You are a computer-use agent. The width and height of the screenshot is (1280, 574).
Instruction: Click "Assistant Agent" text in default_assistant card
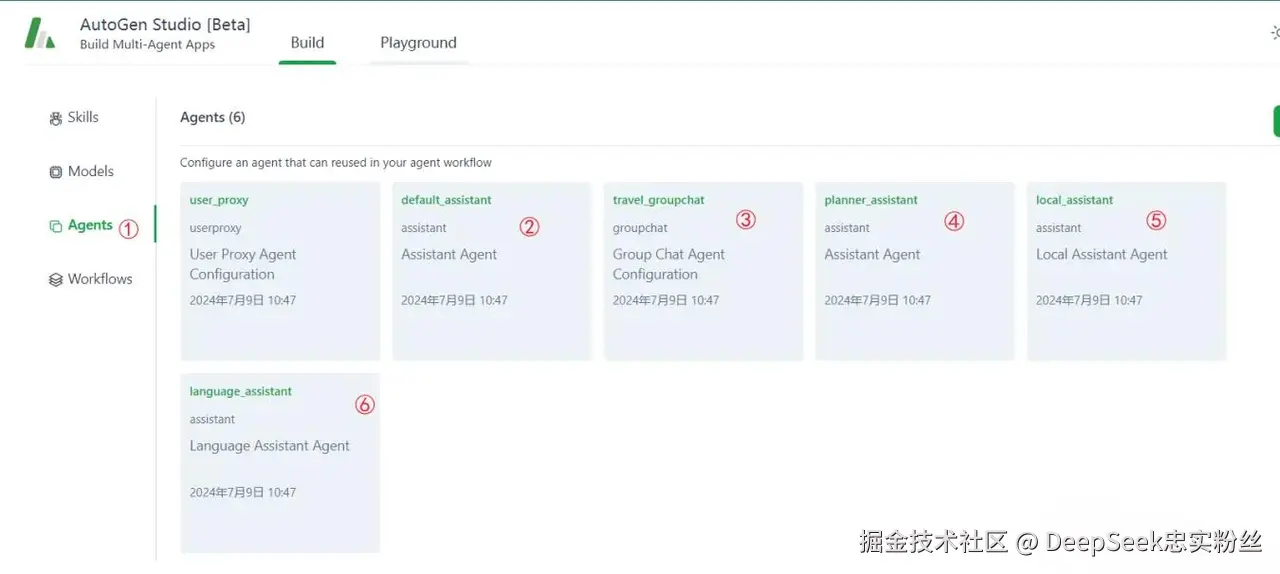point(449,255)
